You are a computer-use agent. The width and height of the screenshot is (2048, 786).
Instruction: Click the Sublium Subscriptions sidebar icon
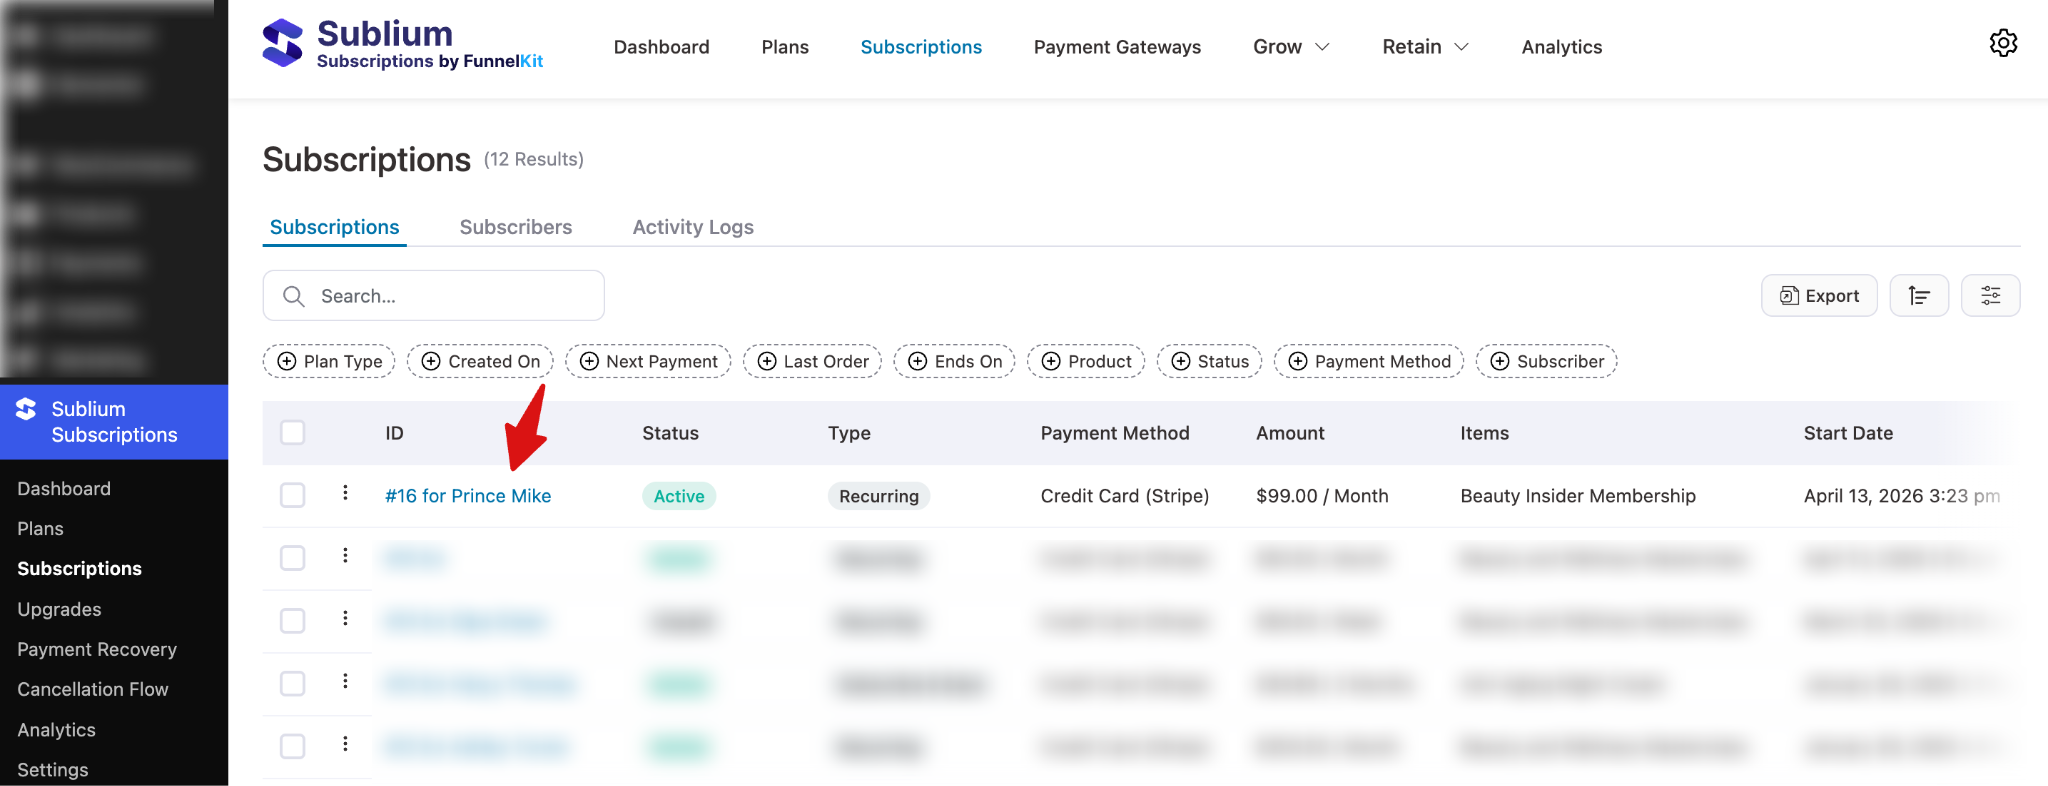click(x=26, y=409)
